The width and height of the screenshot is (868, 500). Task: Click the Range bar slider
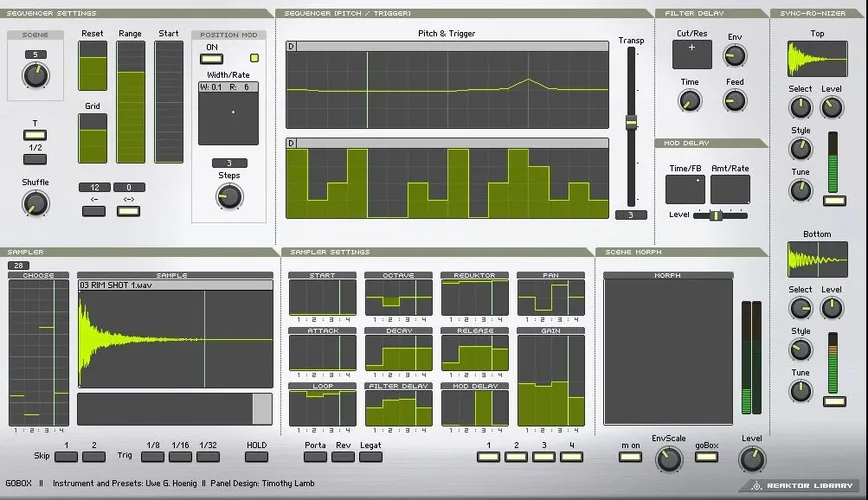pos(131,102)
